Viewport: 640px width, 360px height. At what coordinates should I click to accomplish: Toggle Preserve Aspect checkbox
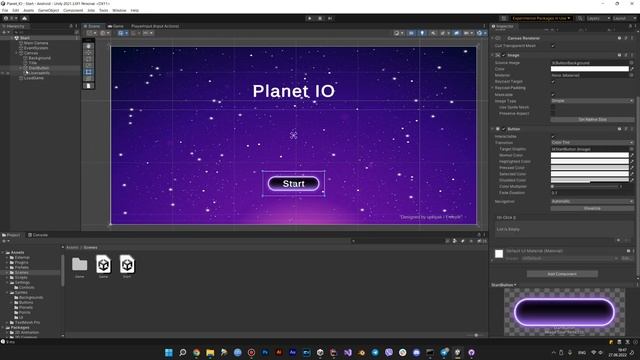pyautogui.click(x=553, y=113)
